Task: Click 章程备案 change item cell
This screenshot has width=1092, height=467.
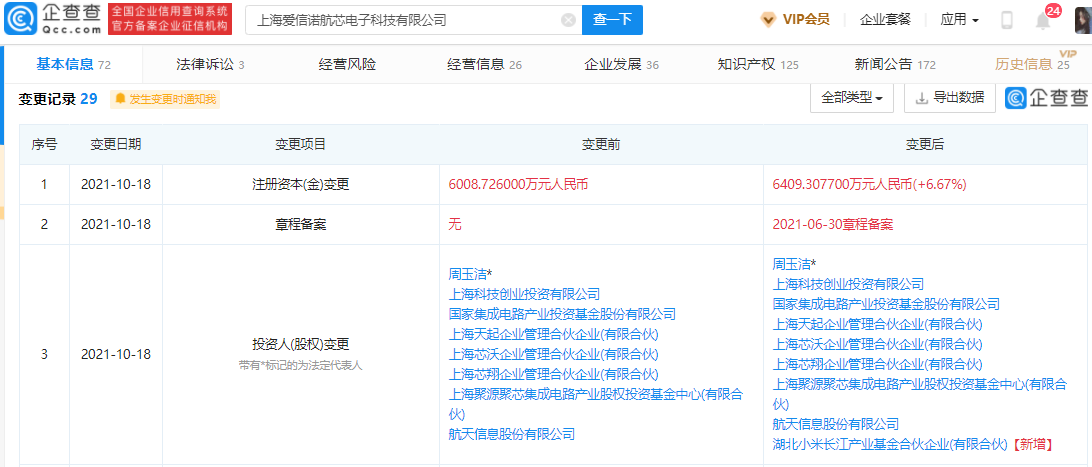Action: click(x=301, y=225)
